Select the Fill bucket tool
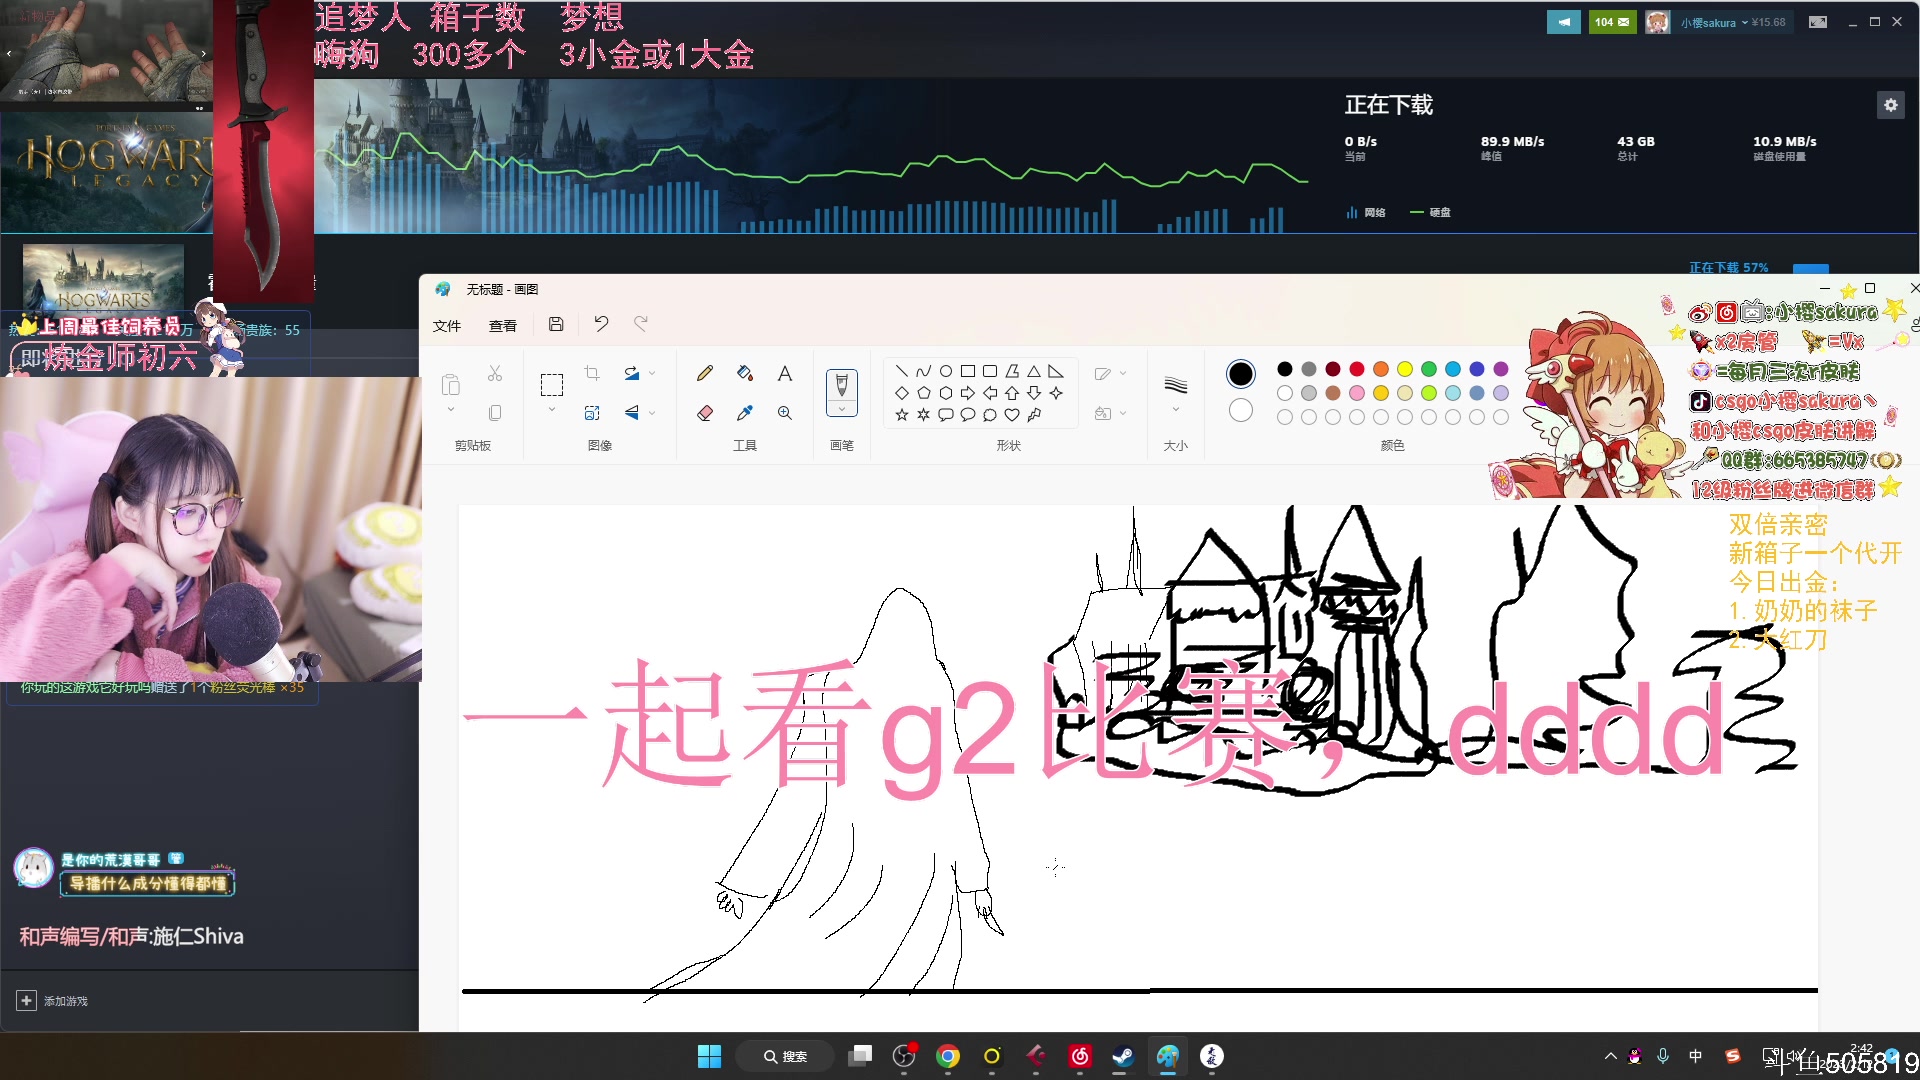The image size is (1920, 1080). 745,373
